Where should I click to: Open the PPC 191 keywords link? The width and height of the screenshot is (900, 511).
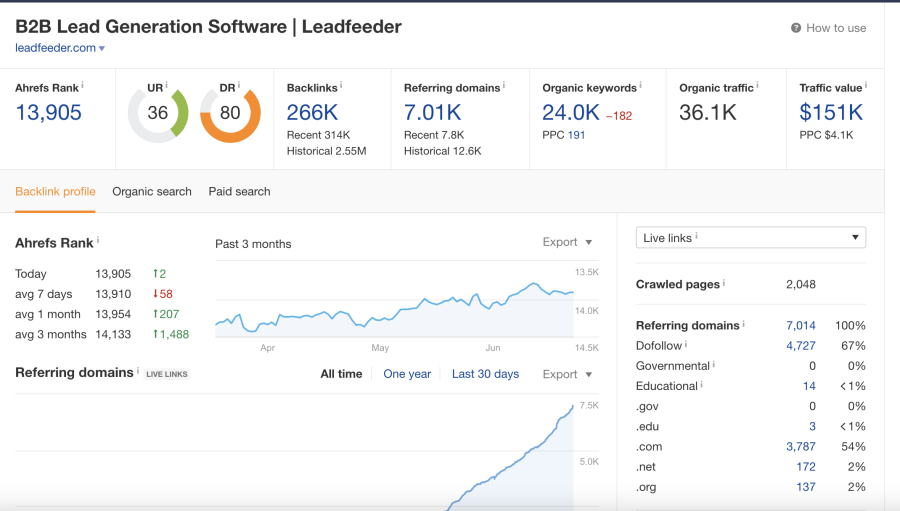(x=576, y=135)
